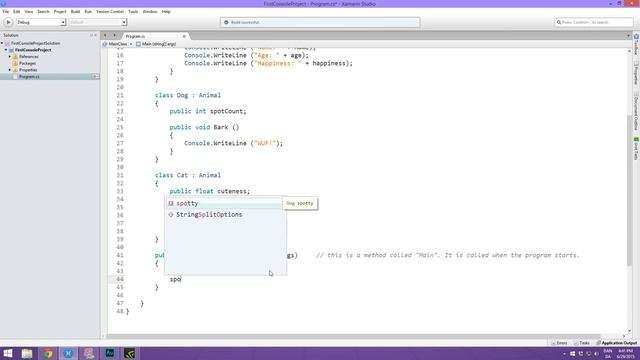Expand the Properties folder
This screenshot has height=360, width=640.
pos(10,70)
